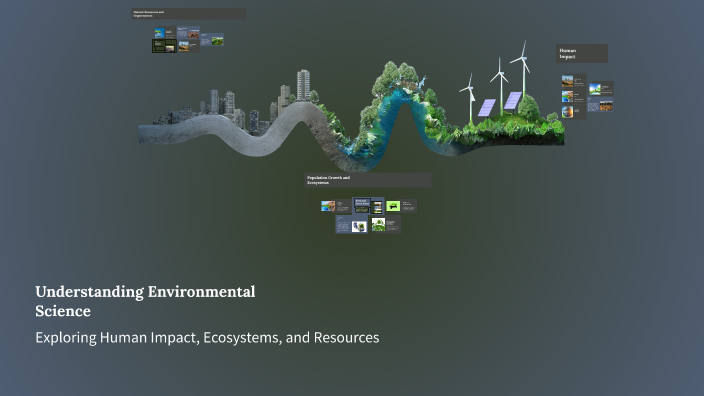The image size is (704, 396).
Task: Open the blue slide with blue-green illustration
Action: [352, 224]
